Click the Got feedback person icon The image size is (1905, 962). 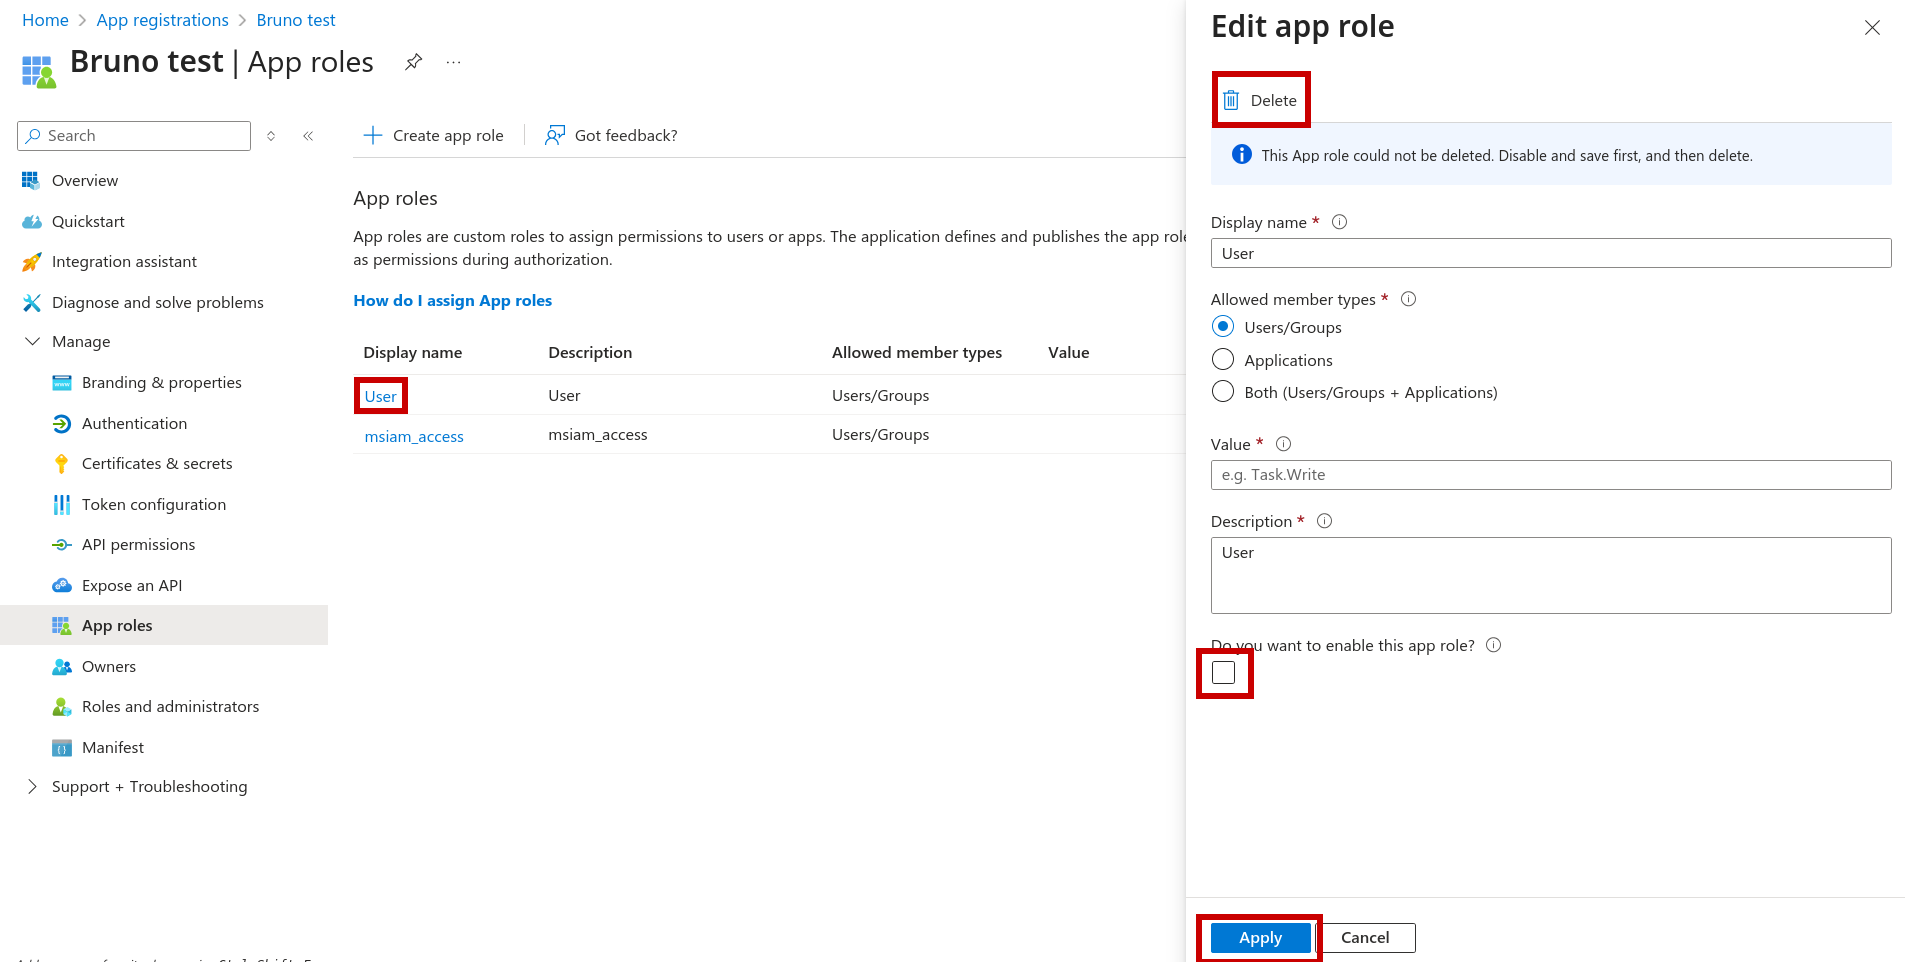(555, 135)
